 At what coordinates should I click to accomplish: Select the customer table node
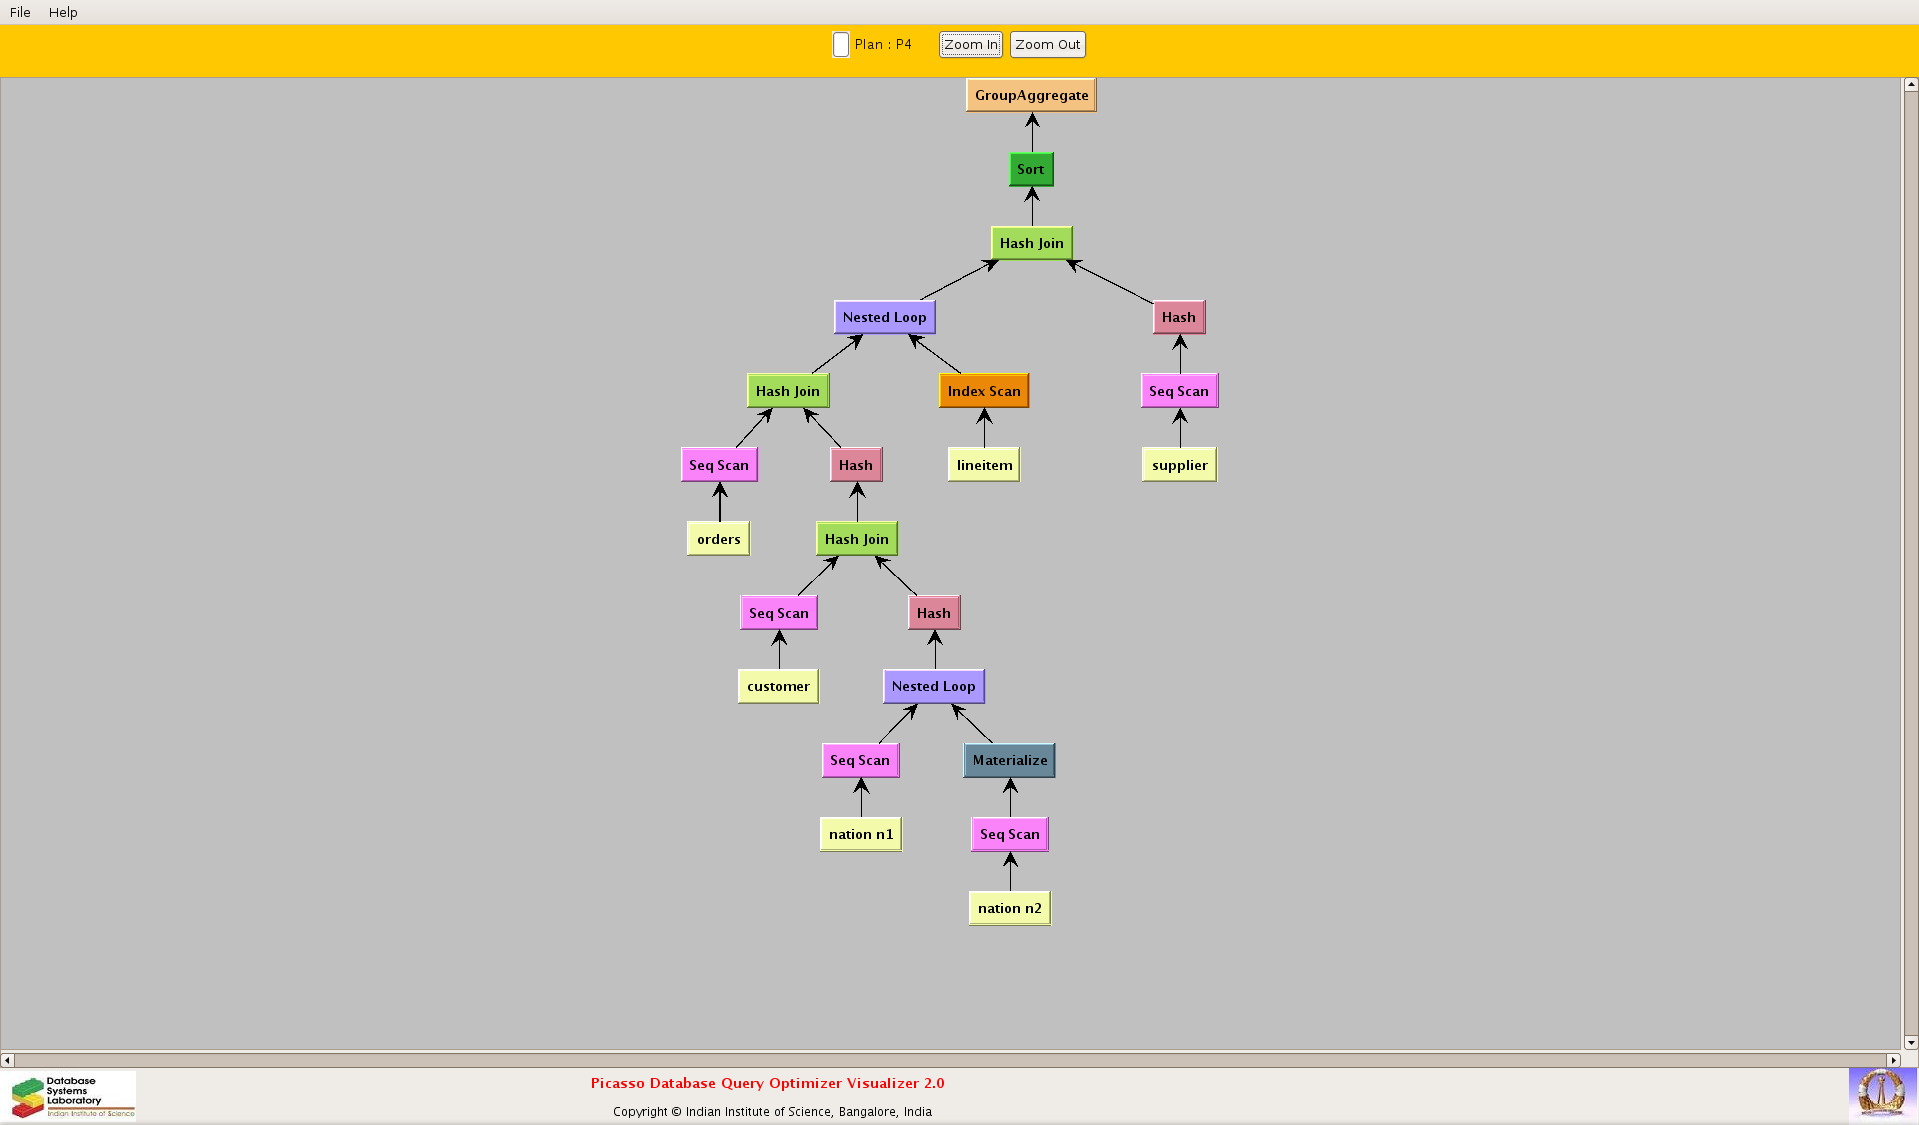tap(778, 687)
